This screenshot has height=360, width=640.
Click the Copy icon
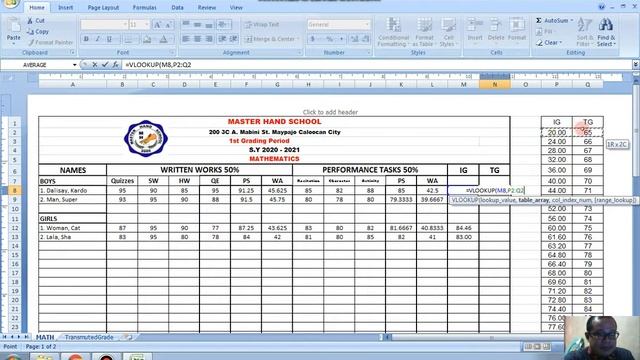30,31
